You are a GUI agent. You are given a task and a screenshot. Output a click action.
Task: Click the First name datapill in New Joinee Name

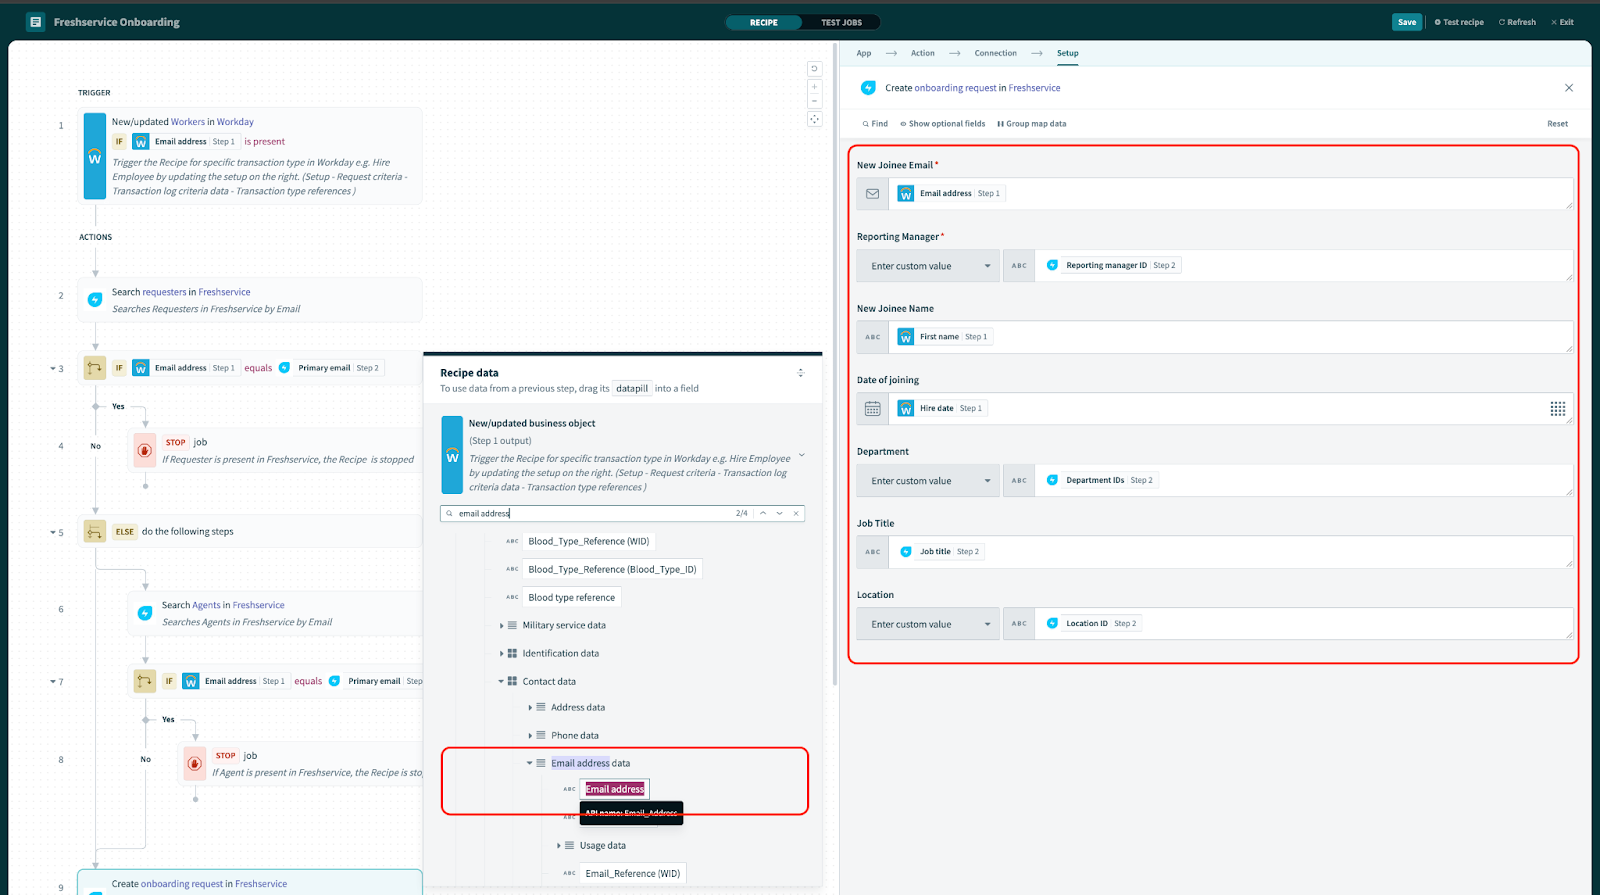[943, 337]
